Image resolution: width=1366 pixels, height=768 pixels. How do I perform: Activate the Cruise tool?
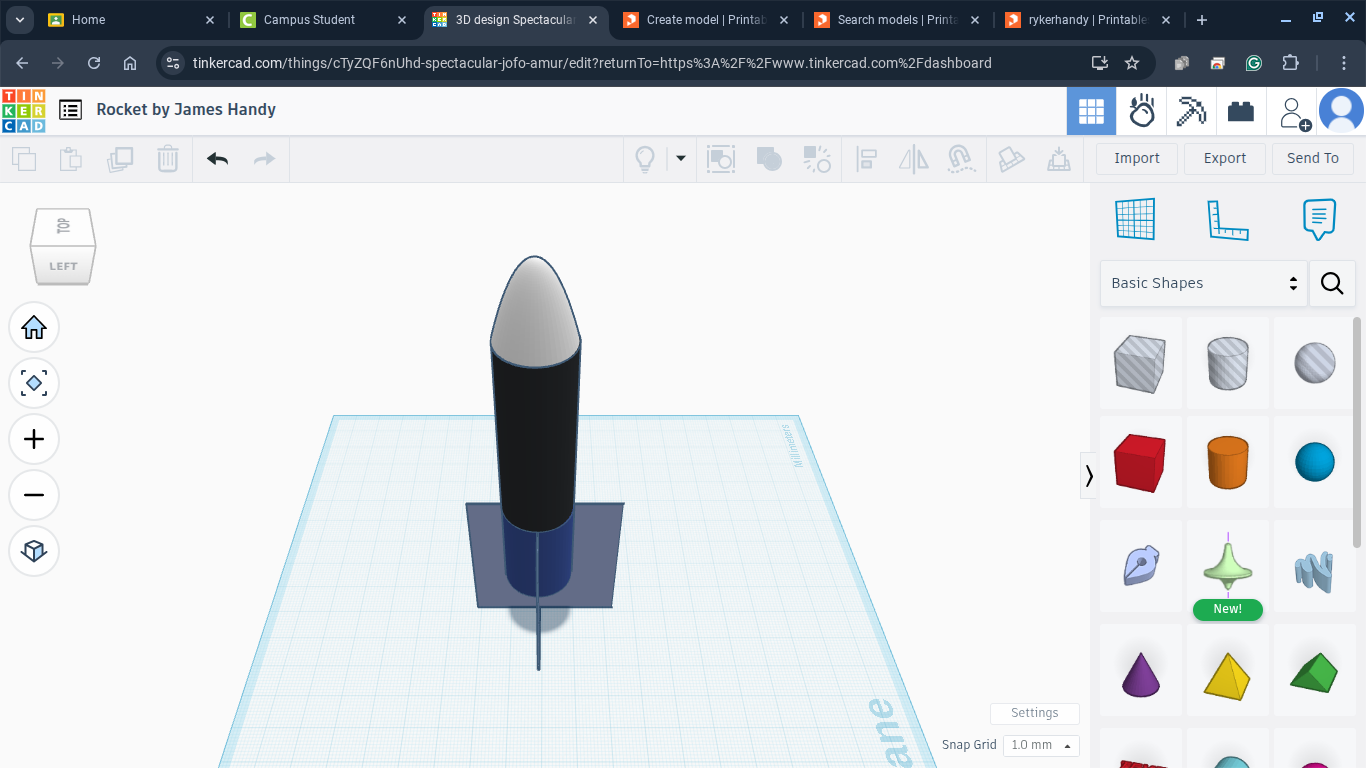pyautogui.click(x=961, y=159)
